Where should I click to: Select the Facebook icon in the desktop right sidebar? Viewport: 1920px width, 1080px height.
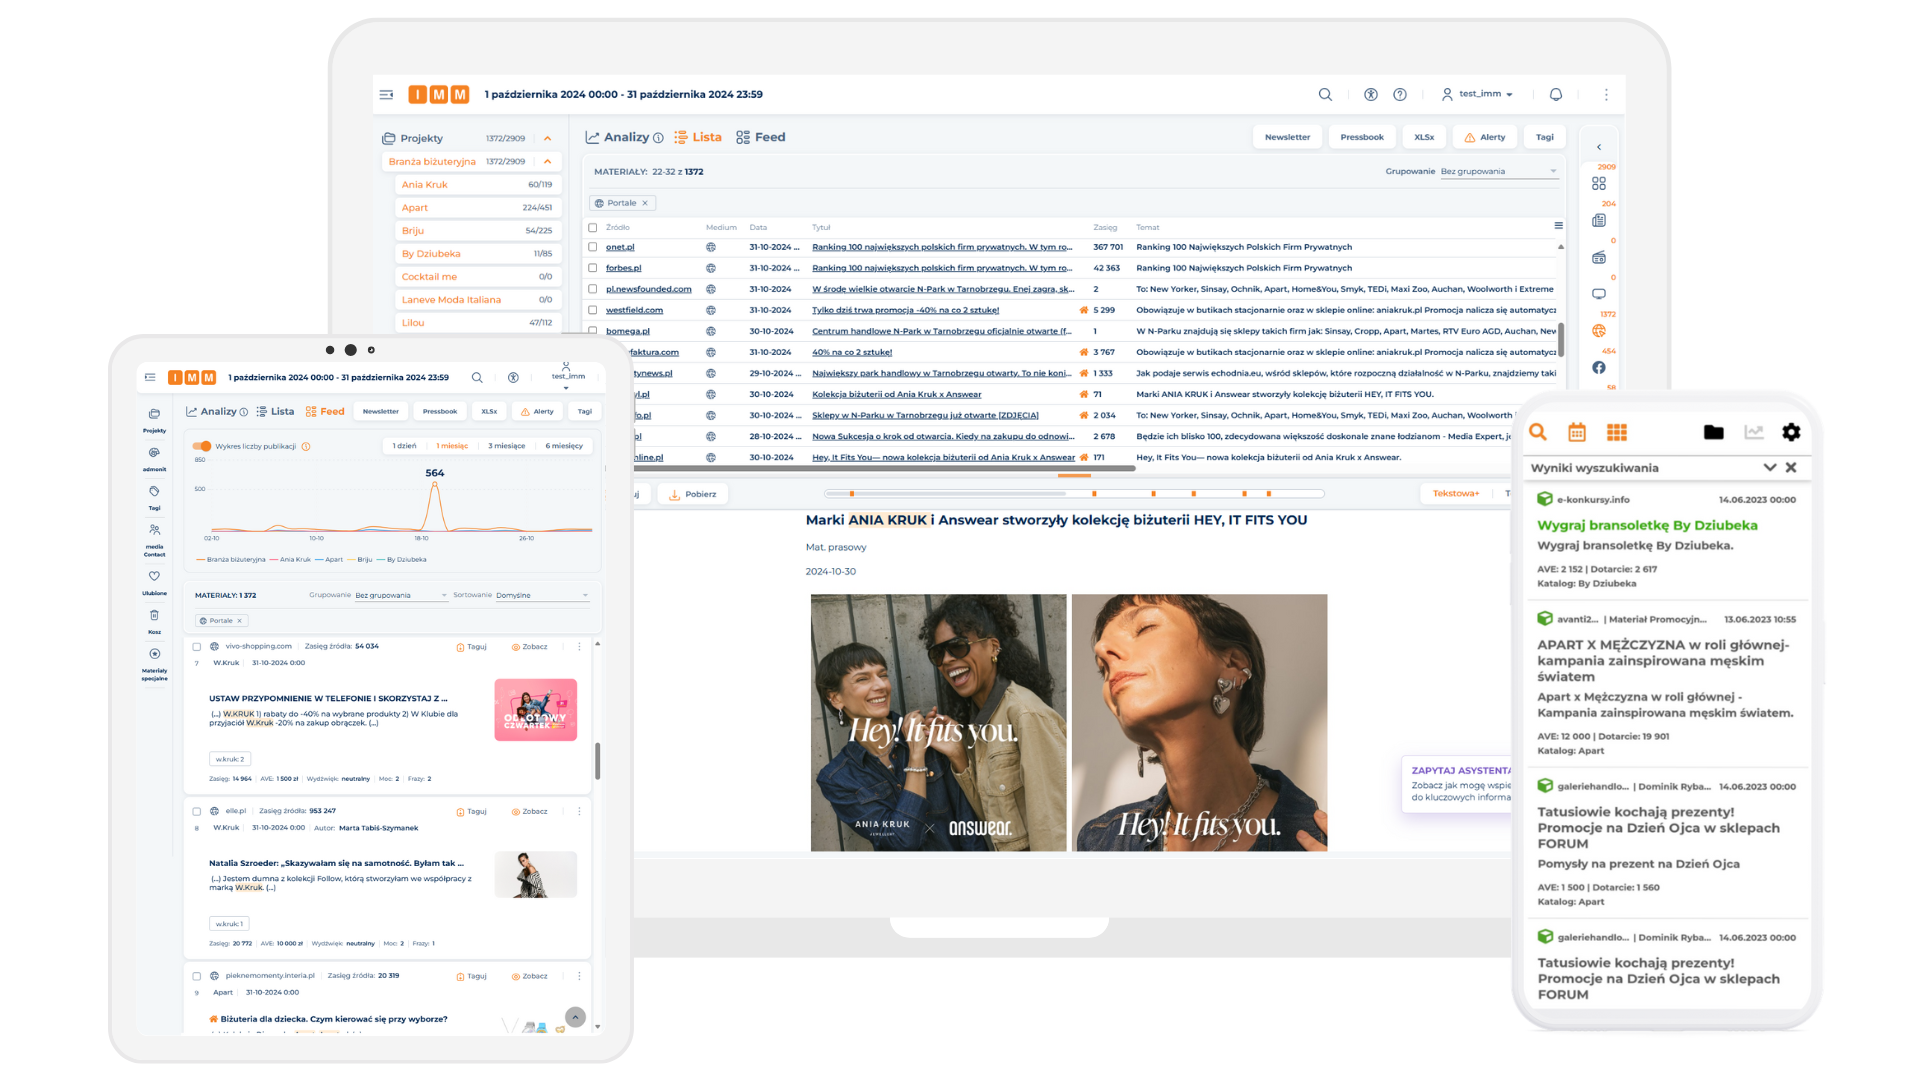pyautogui.click(x=1599, y=367)
